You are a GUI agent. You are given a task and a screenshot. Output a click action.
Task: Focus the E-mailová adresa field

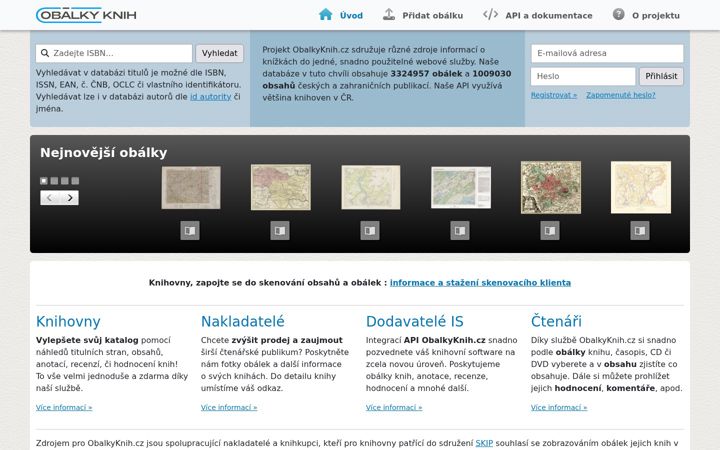(607, 53)
